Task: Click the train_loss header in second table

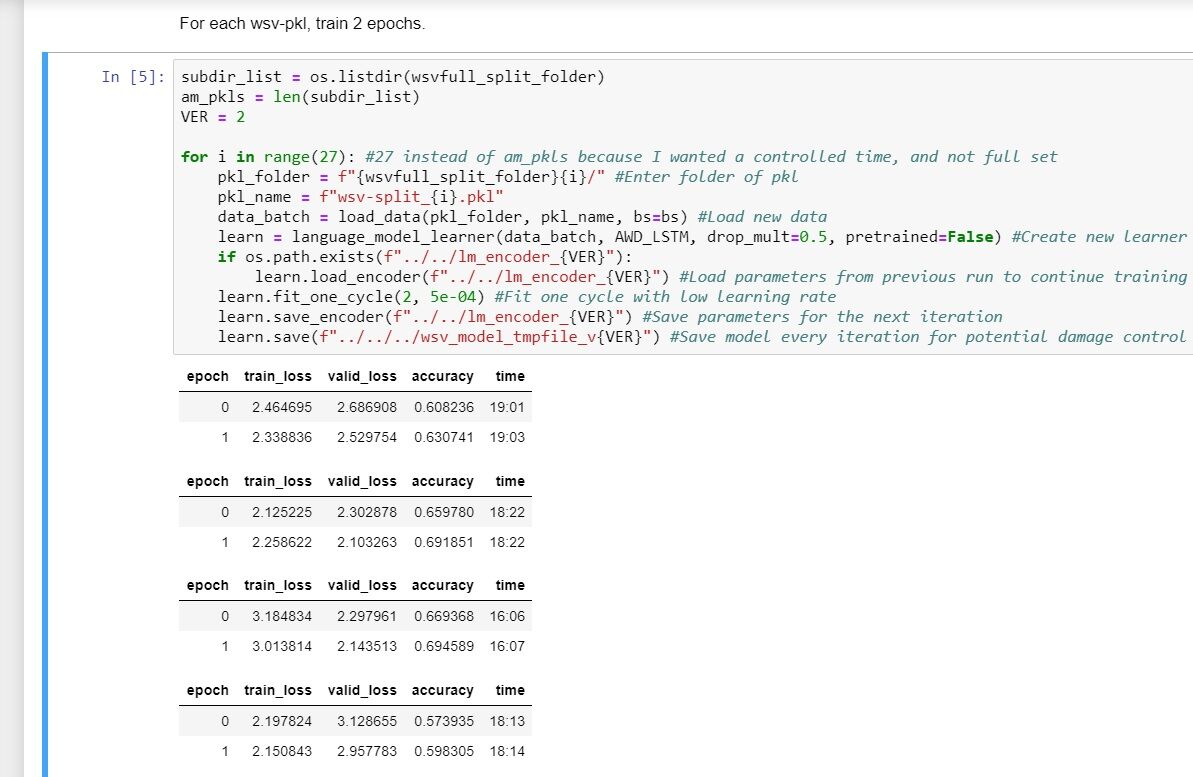Action: tap(277, 481)
